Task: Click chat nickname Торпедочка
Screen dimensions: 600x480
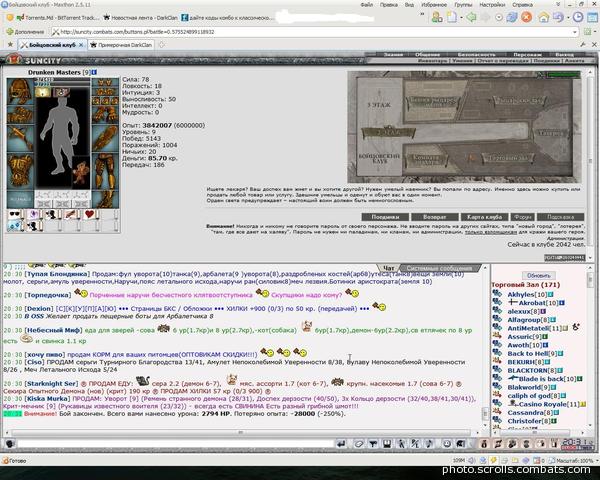Action: coord(48,295)
